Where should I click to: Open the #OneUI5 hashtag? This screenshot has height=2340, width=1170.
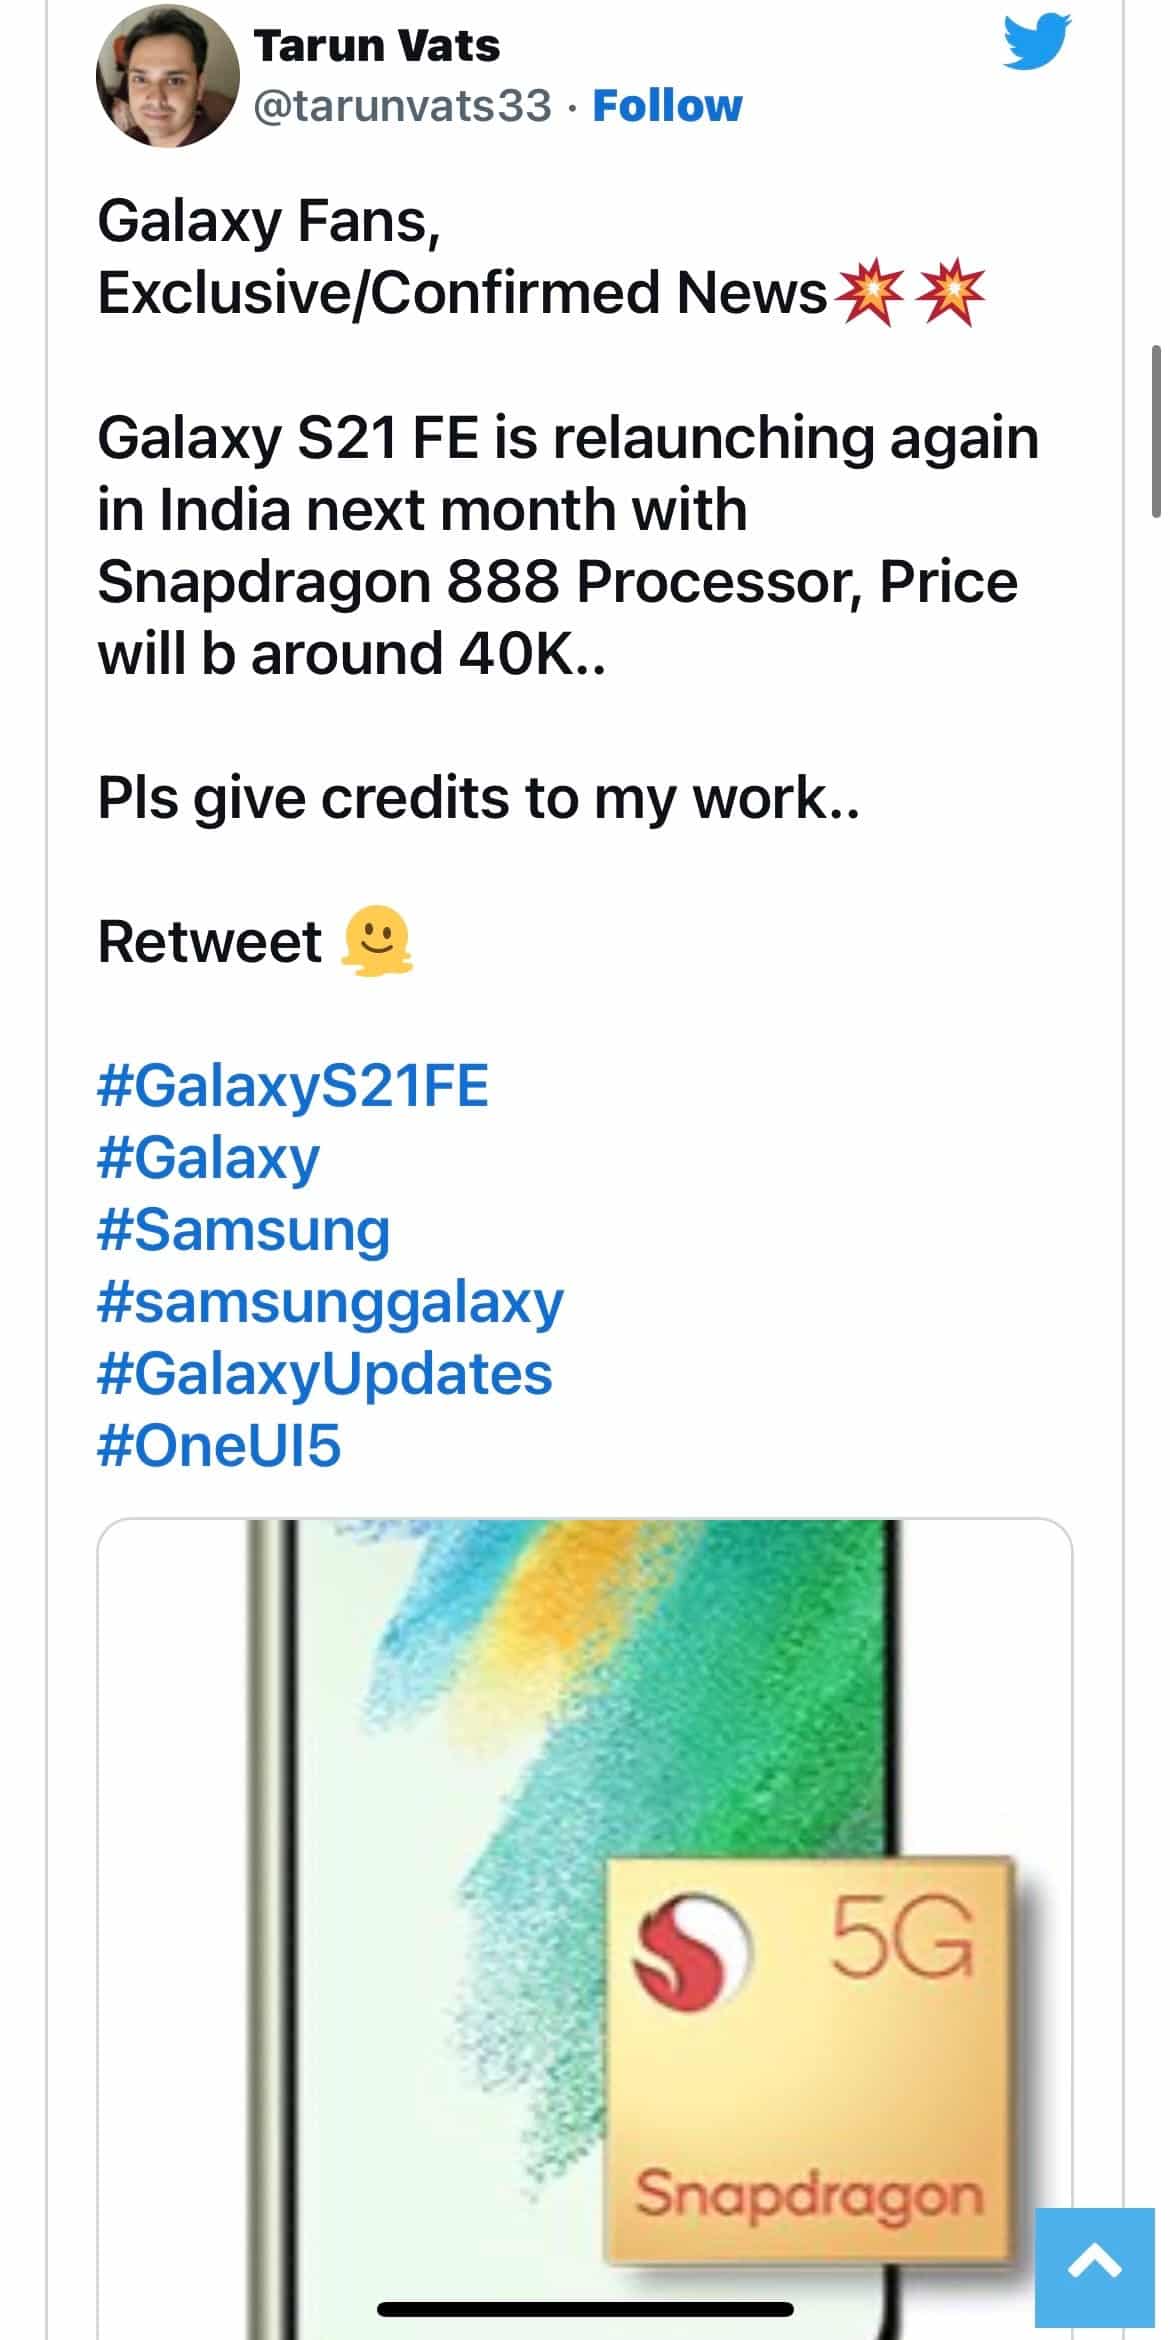pos(219,1446)
